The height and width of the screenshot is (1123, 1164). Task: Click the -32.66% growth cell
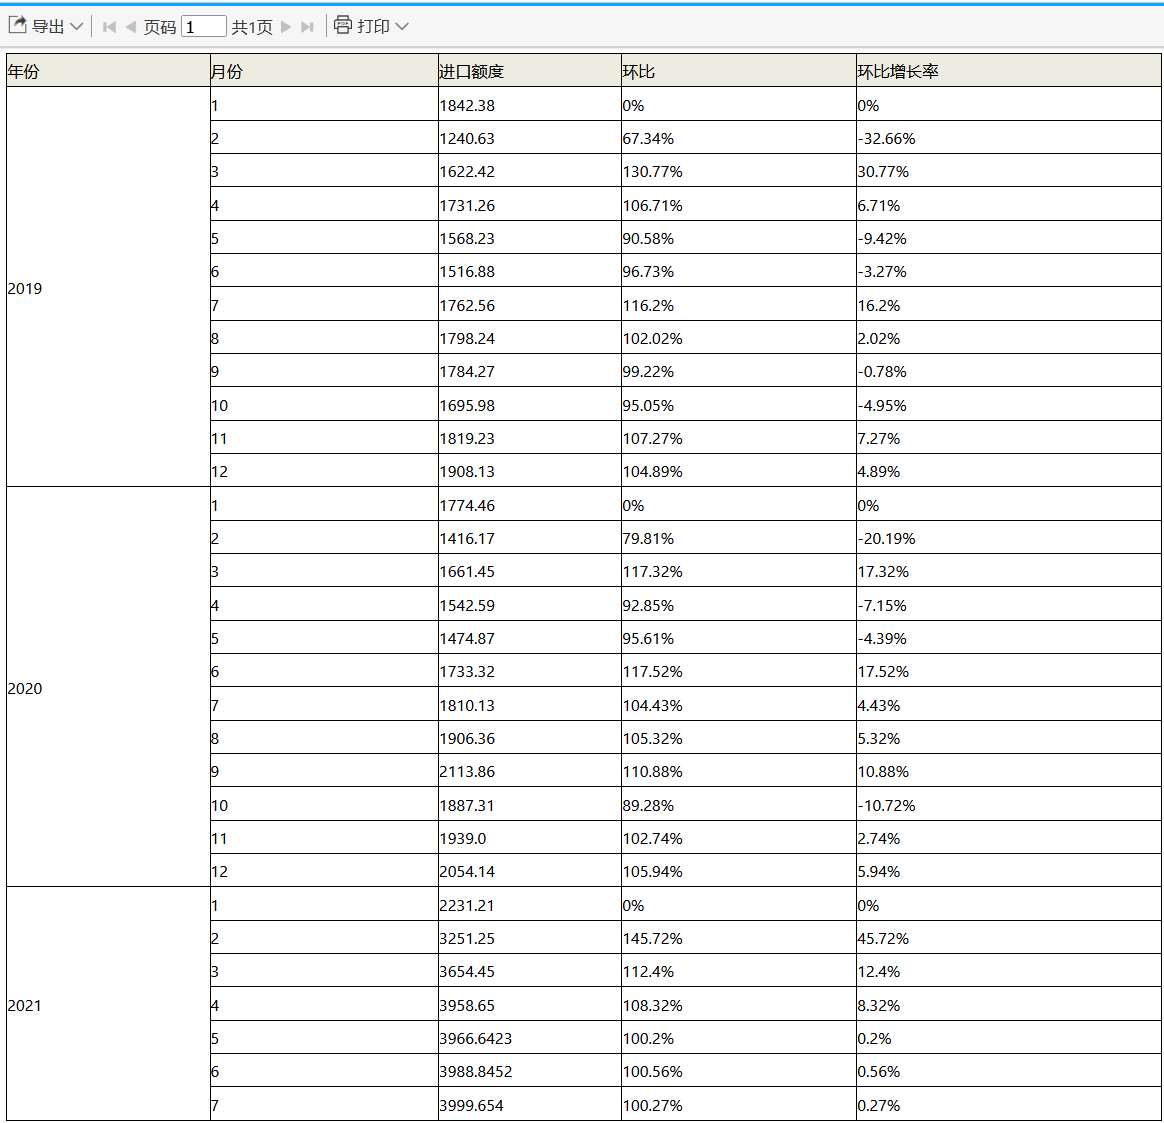tap(1009, 138)
